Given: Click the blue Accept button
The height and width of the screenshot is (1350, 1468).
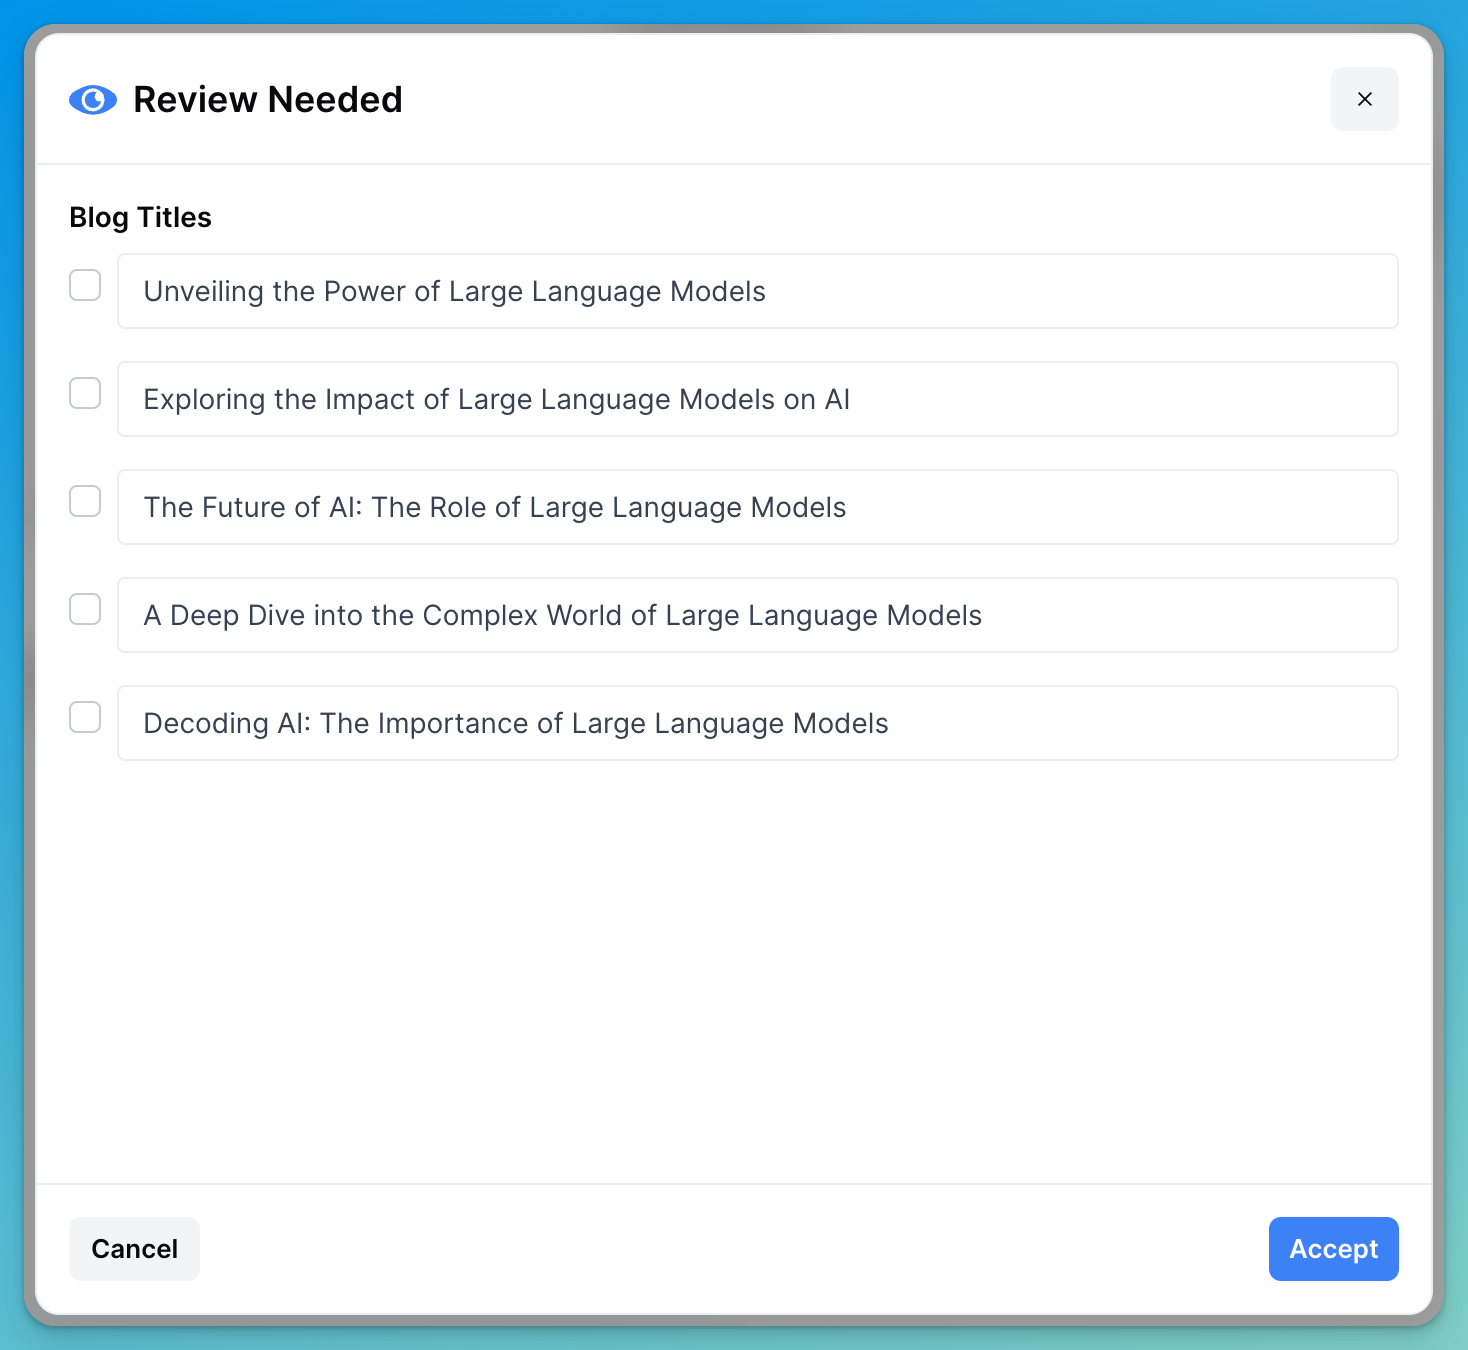Looking at the screenshot, I should click(x=1333, y=1249).
